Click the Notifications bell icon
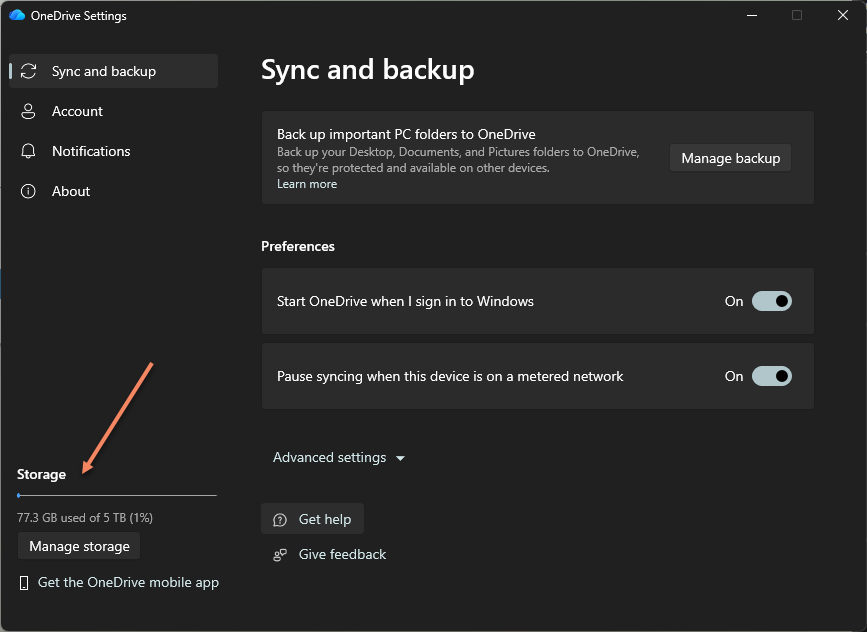867x632 pixels. pos(29,151)
